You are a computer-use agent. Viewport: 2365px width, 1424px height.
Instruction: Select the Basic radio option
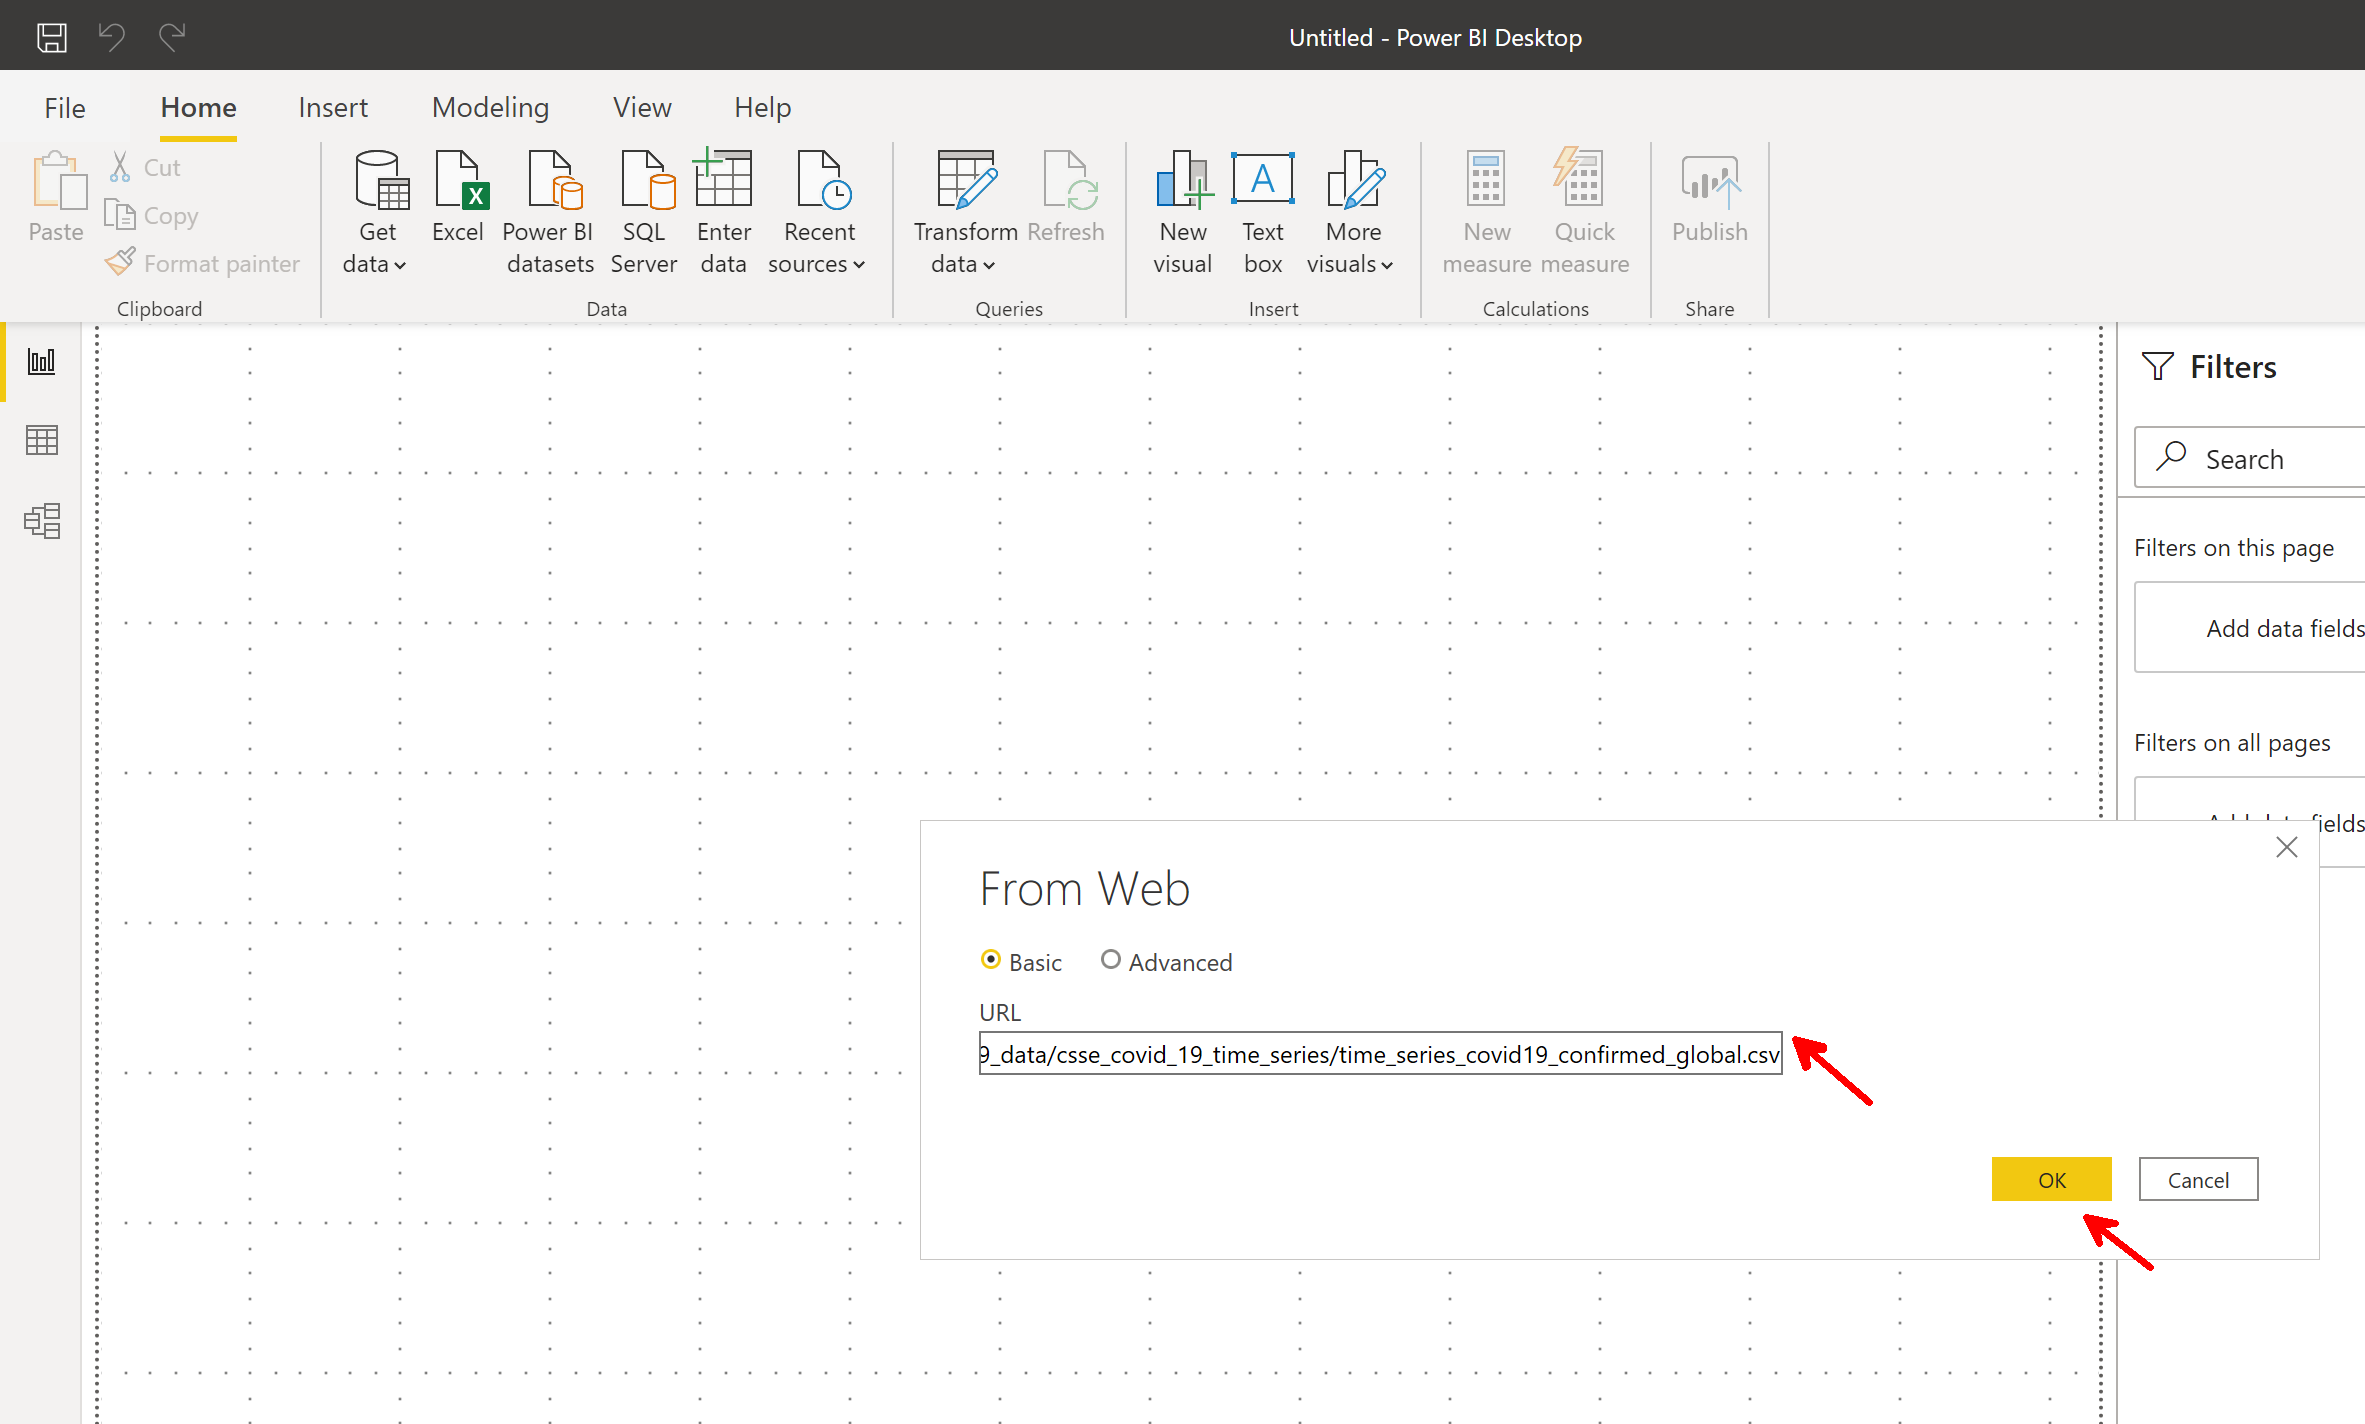[991, 960]
